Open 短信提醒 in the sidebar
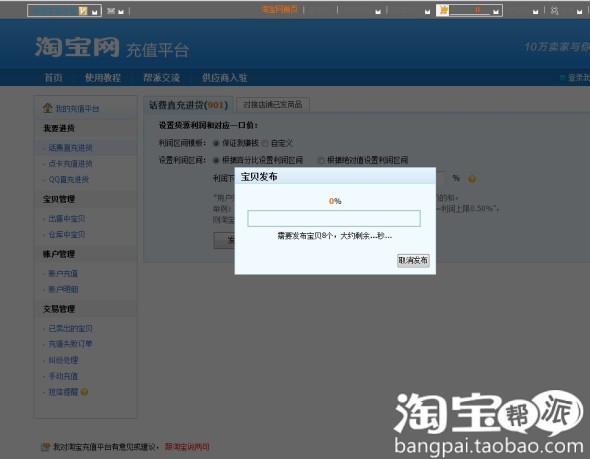590x459 pixels. tap(63, 392)
